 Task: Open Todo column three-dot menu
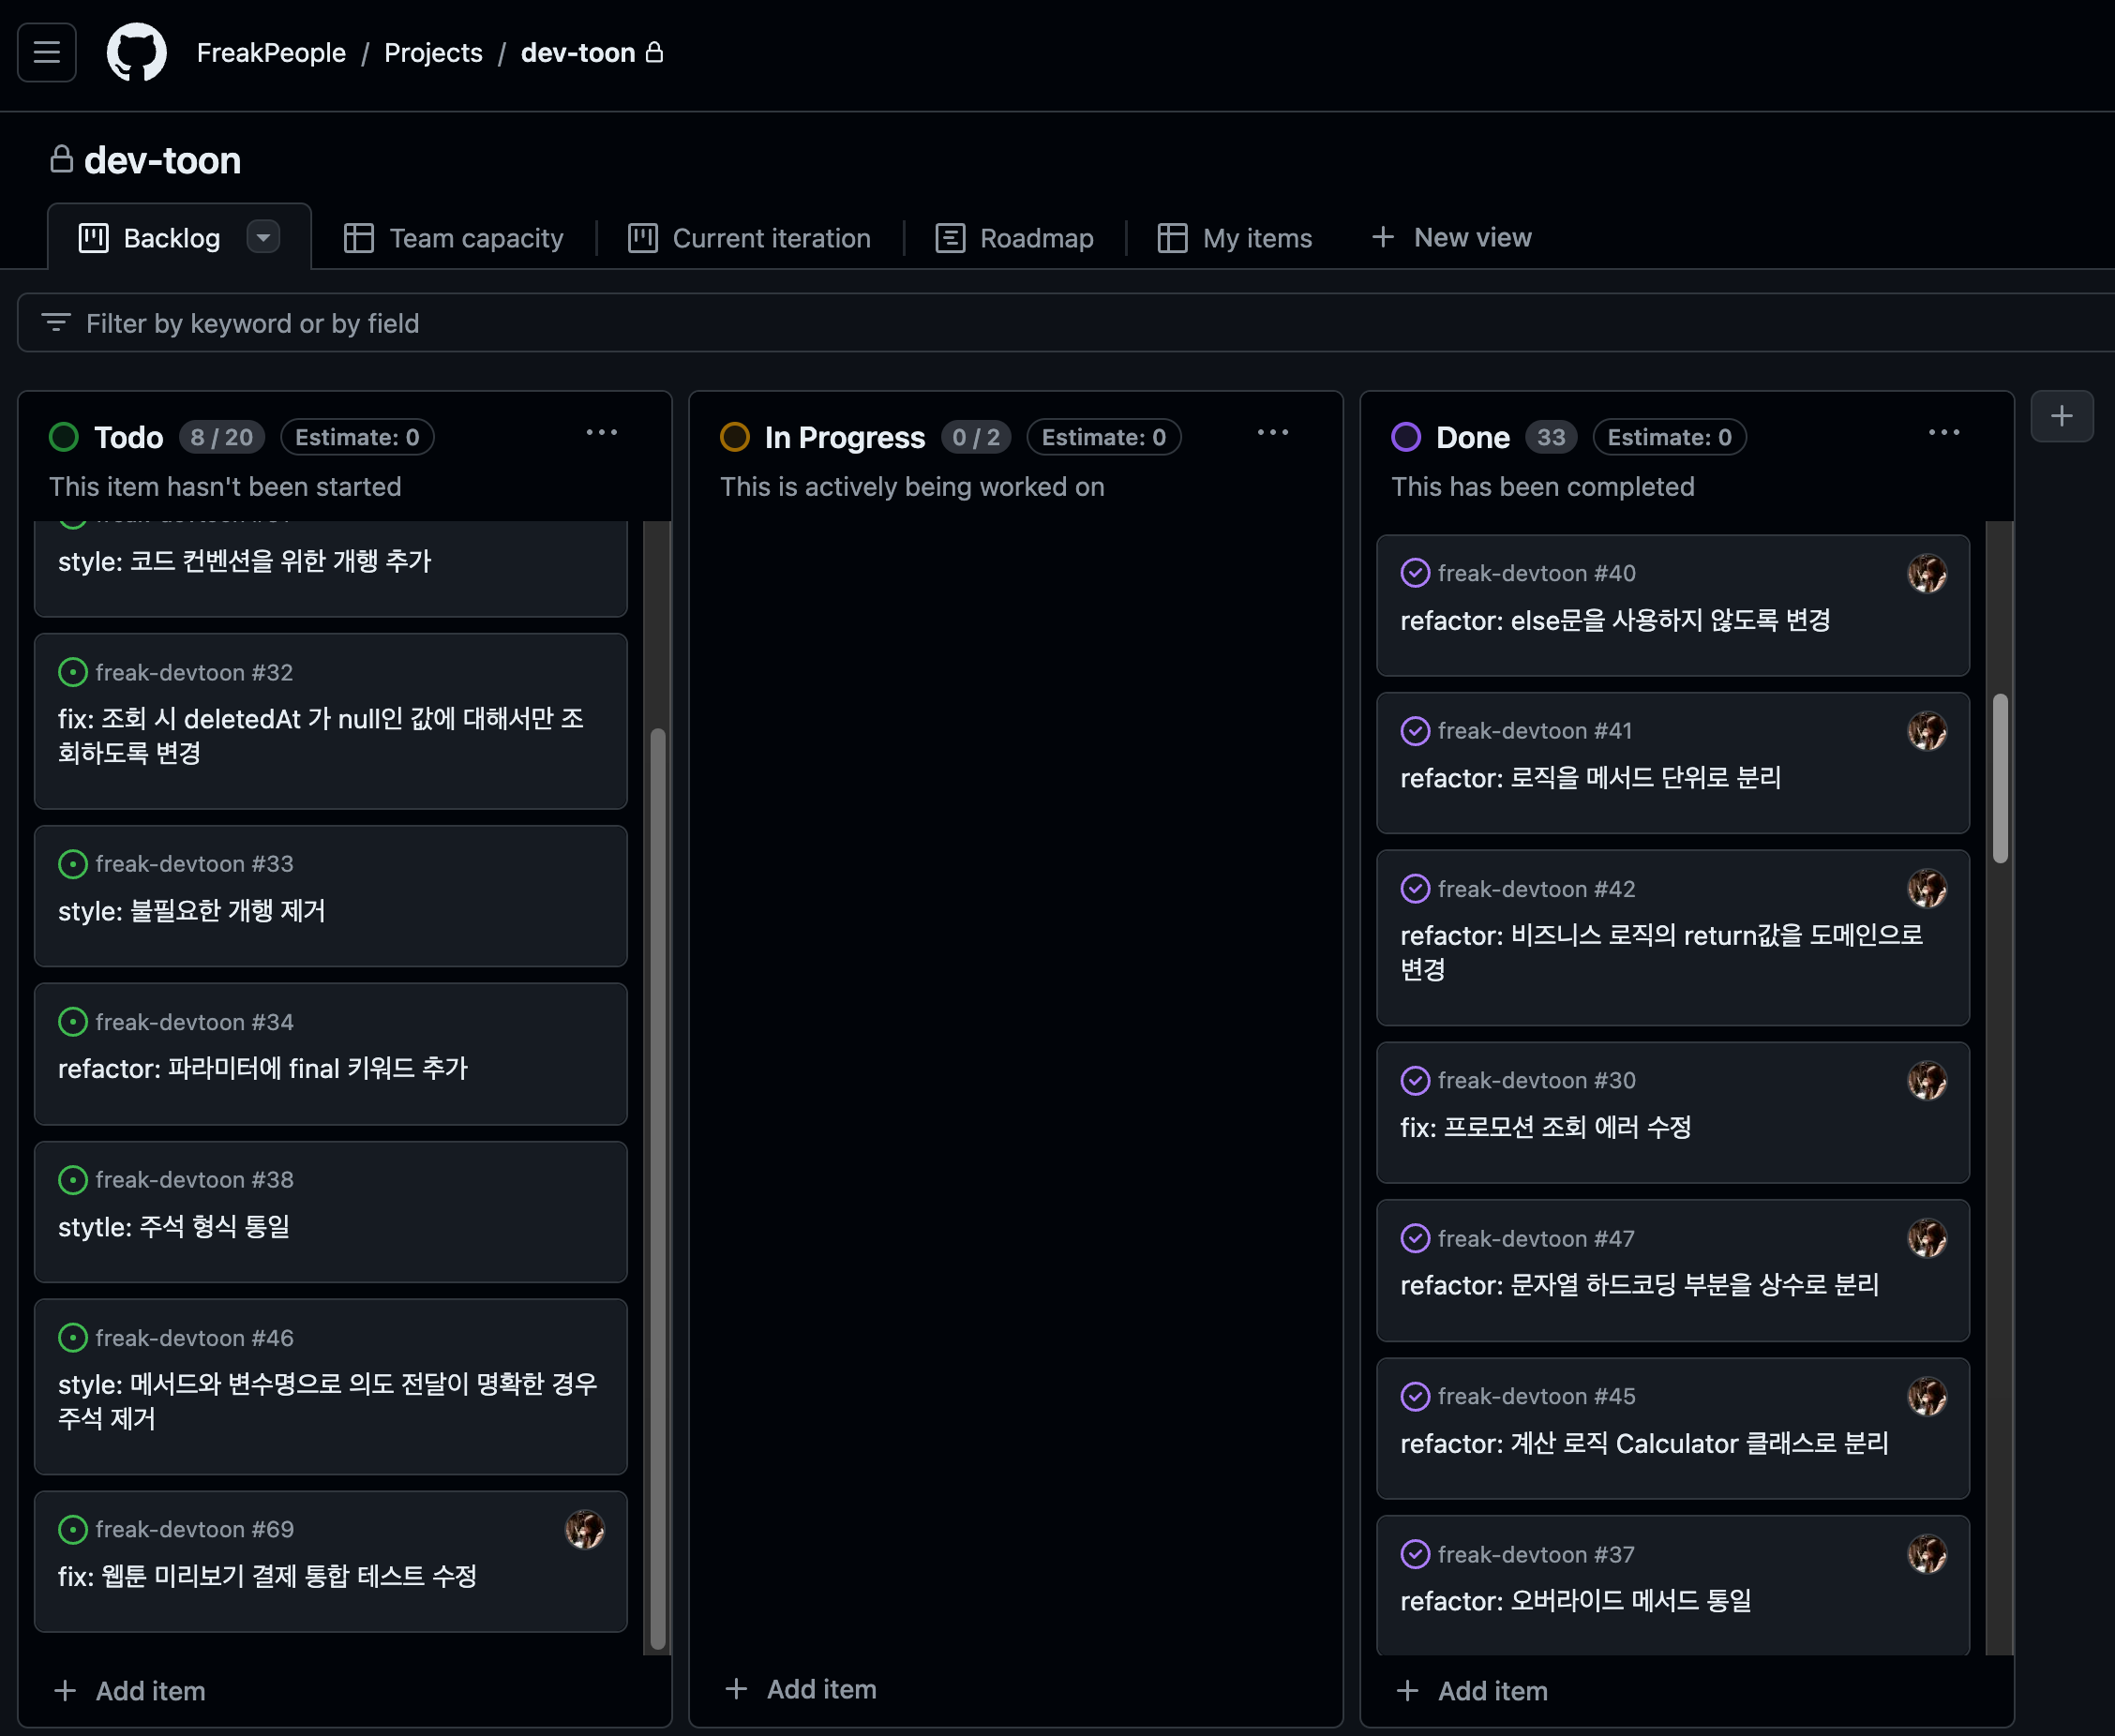pyautogui.click(x=601, y=433)
